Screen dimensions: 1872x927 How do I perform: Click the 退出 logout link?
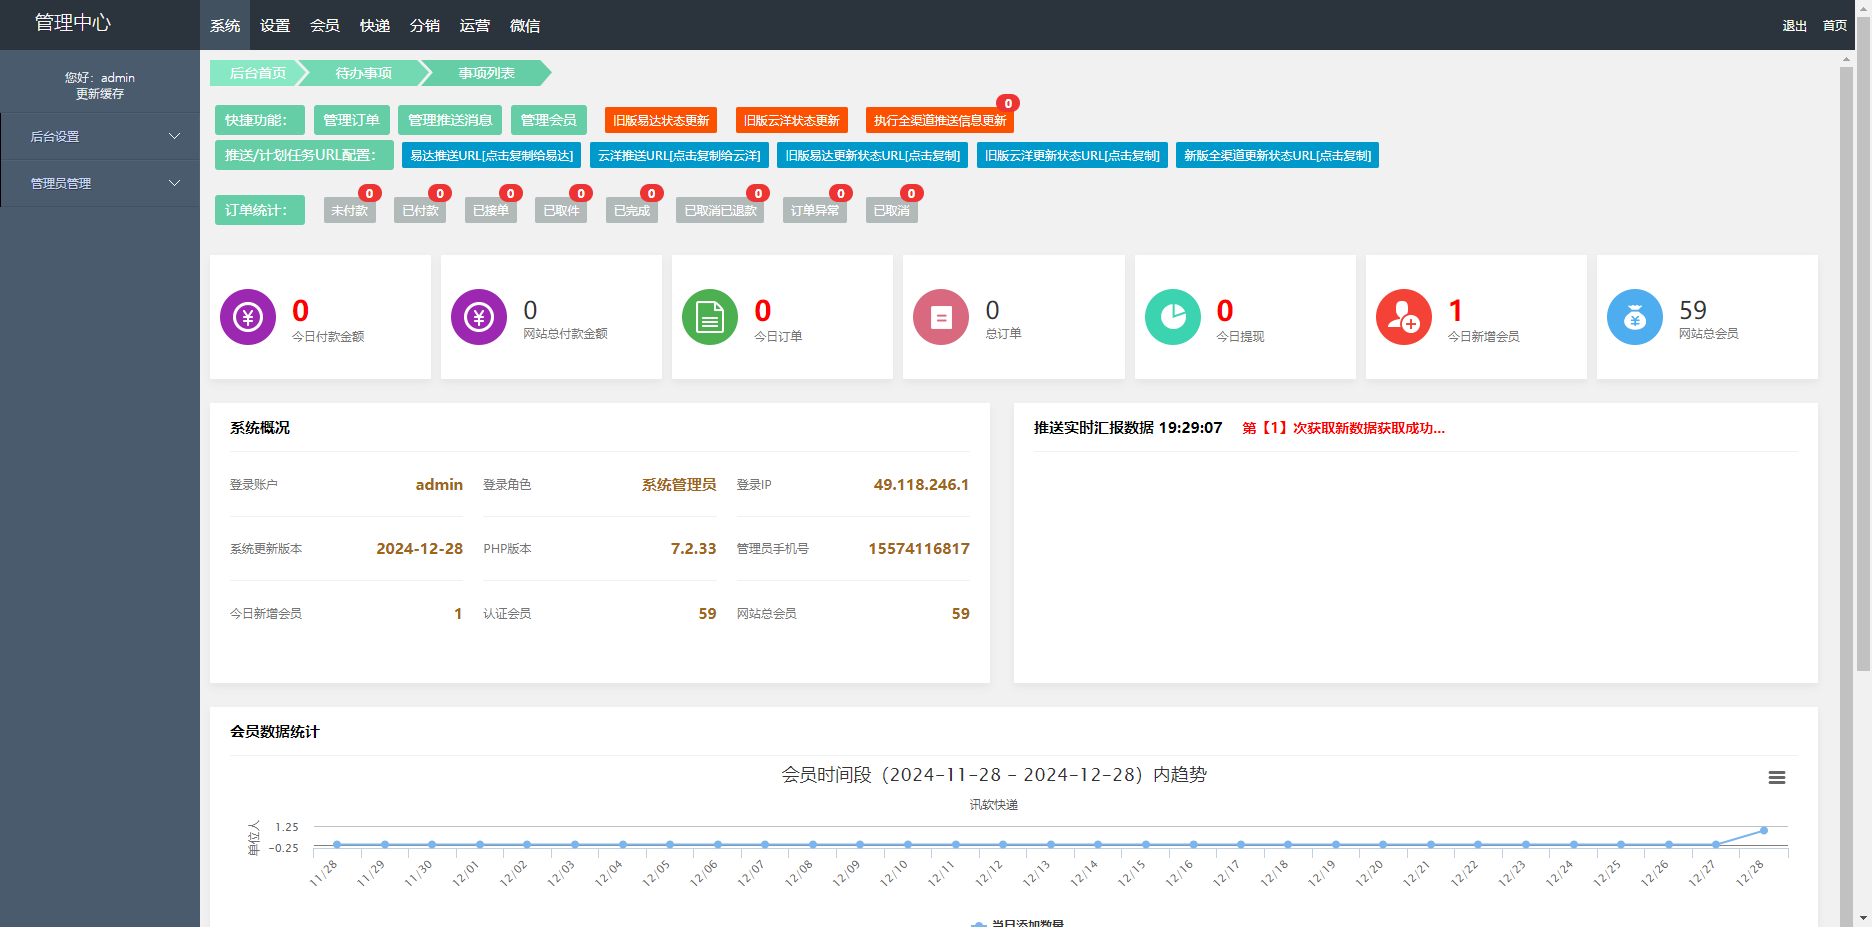[x=1794, y=27]
